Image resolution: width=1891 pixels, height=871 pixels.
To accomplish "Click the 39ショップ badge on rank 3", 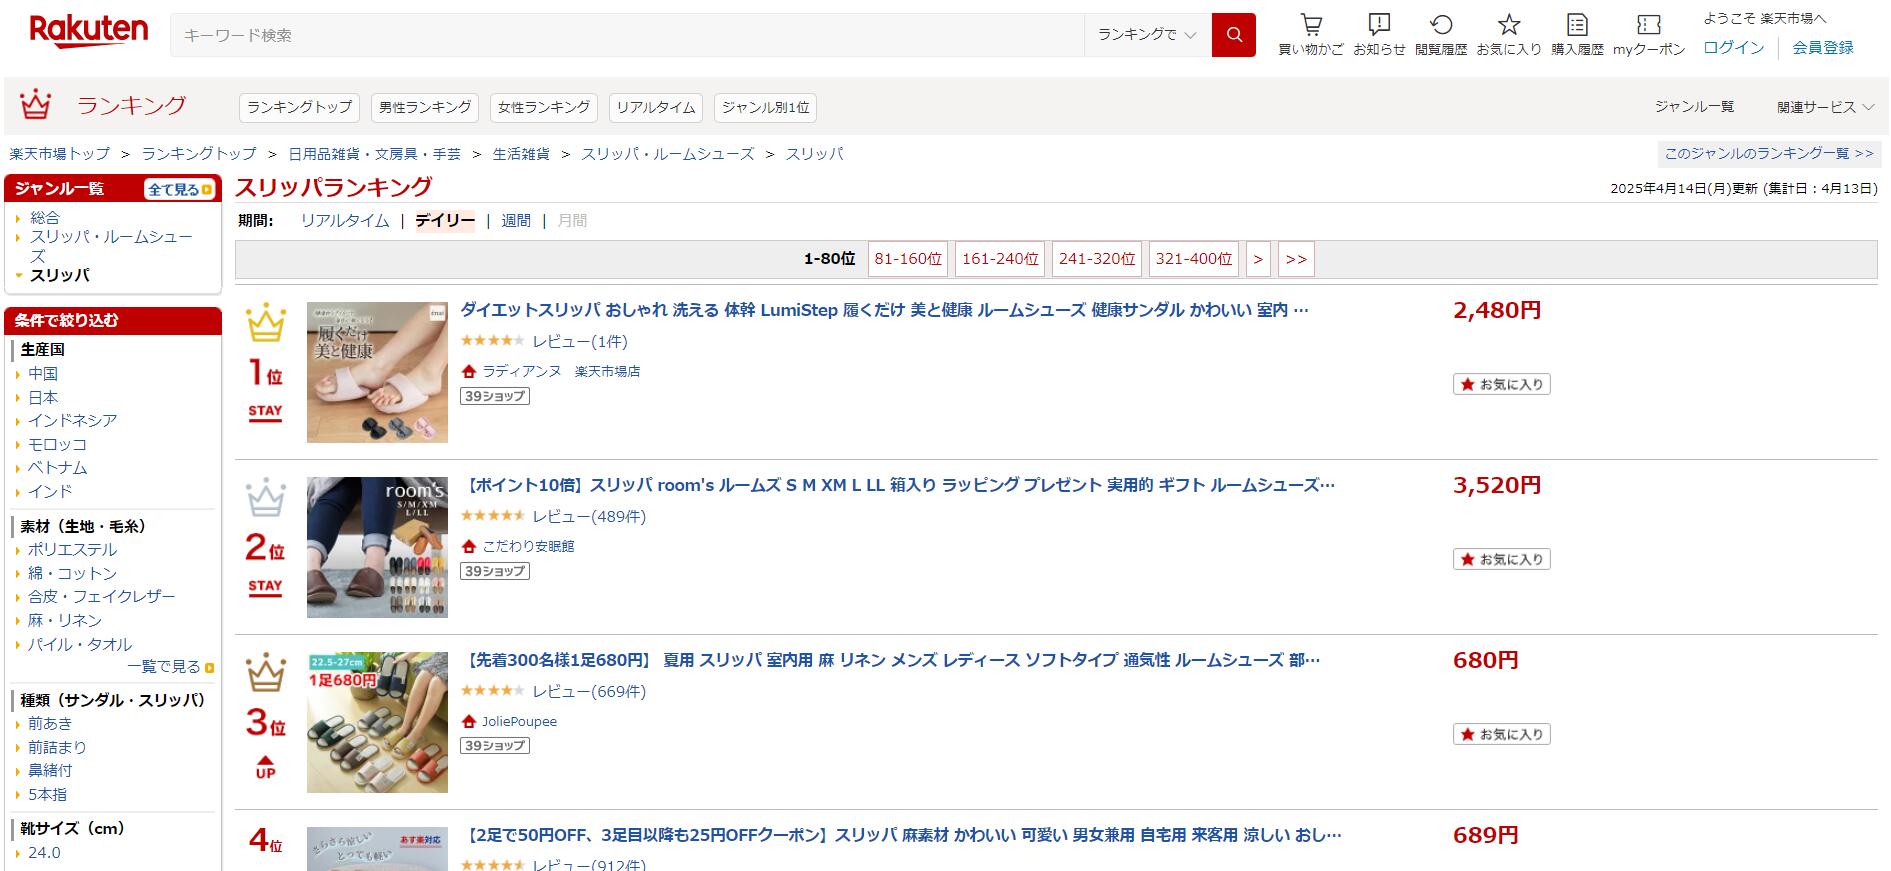I will pos(495,745).
